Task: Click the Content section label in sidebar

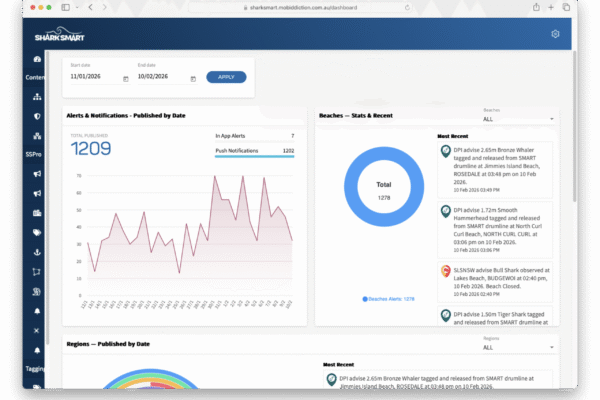Action: coord(35,77)
